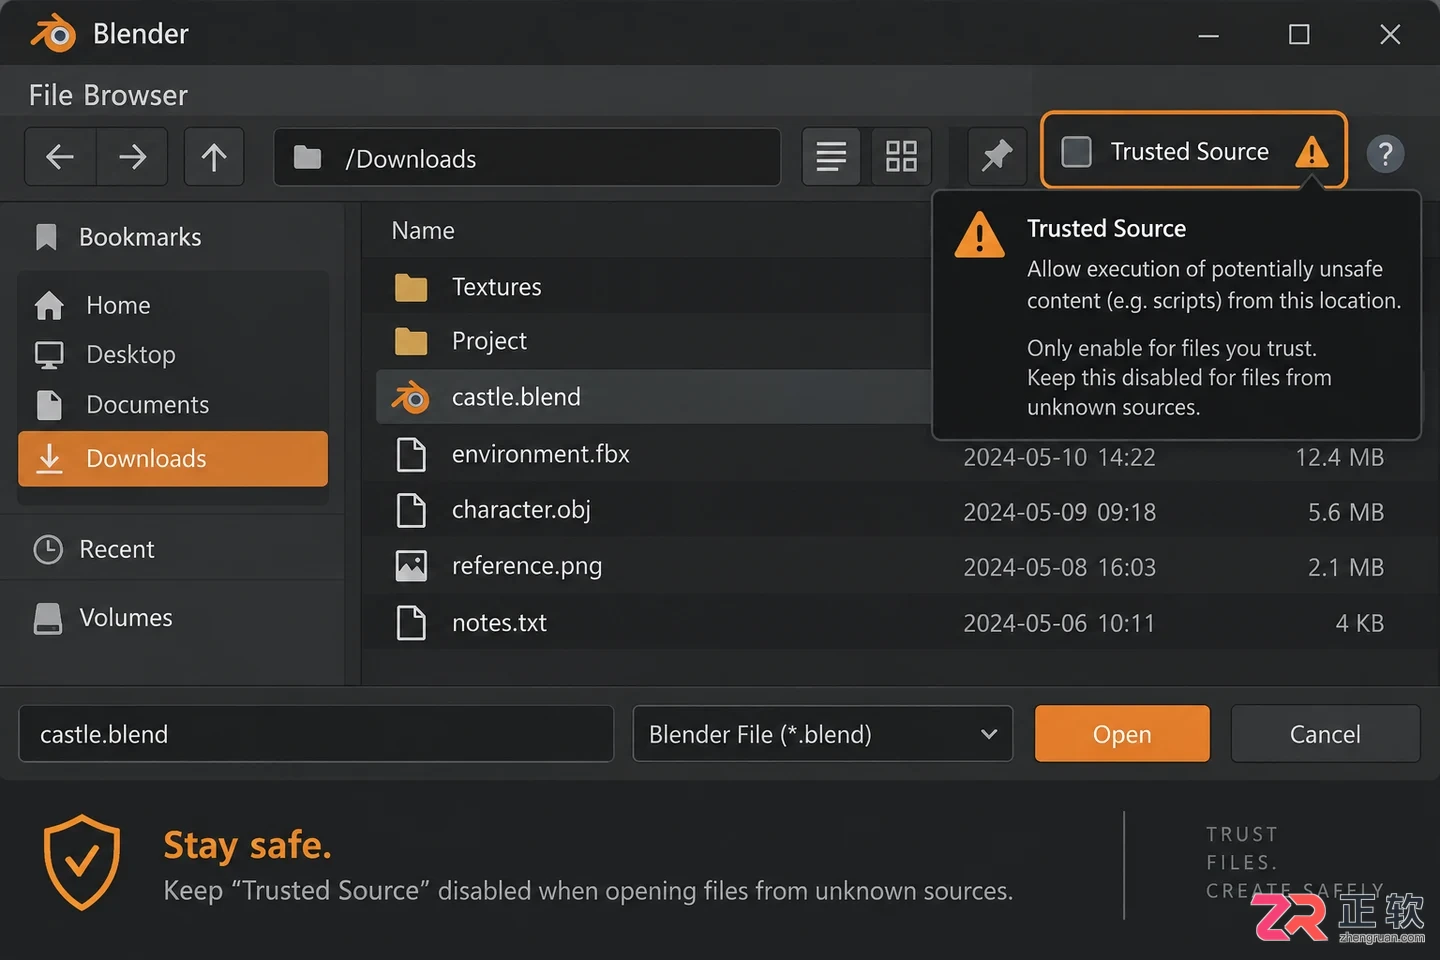Click the reference.png image file icon
The height and width of the screenshot is (960, 1440).
click(x=411, y=566)
